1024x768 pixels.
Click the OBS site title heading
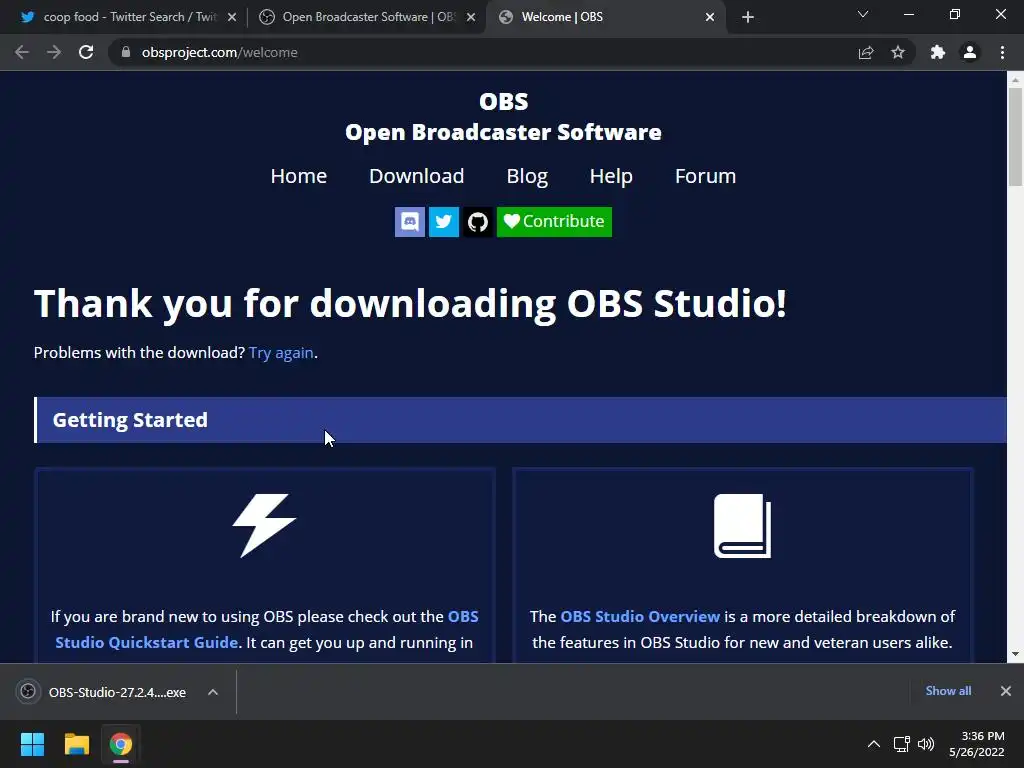[x=504, y=101]
